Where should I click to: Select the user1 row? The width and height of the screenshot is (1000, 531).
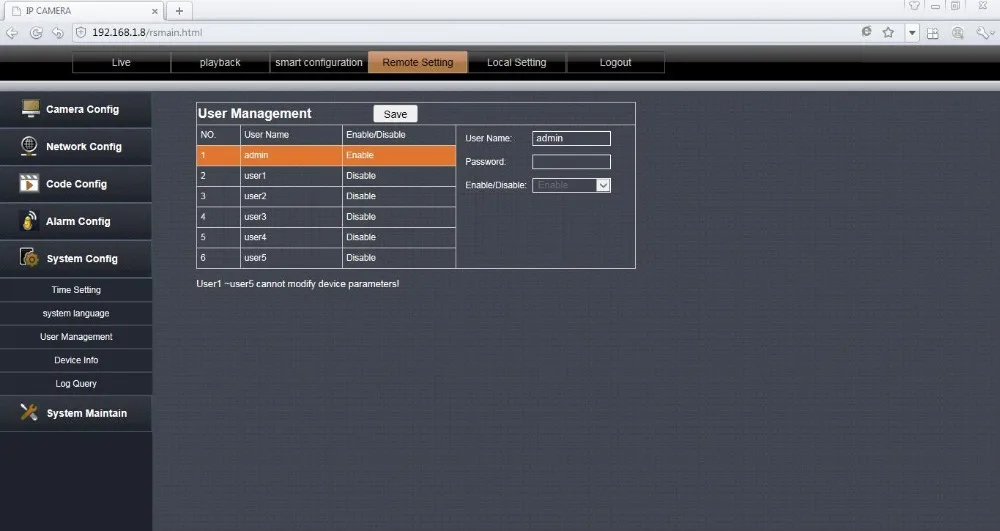pyautogui.click(x=326, y=176)
